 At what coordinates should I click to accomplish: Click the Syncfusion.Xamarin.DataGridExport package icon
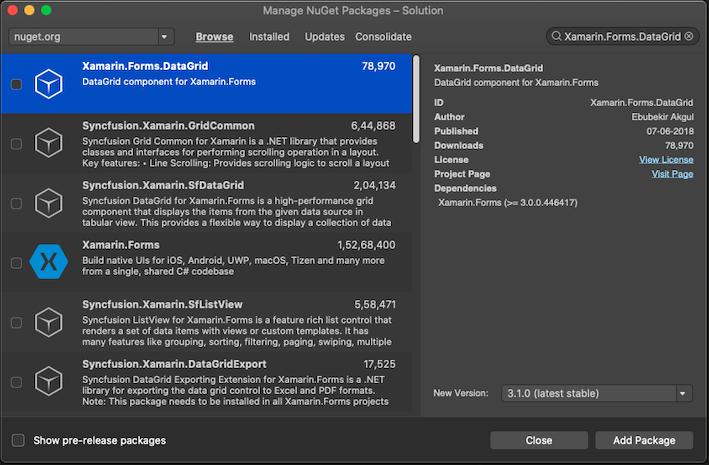pos(48,382)
